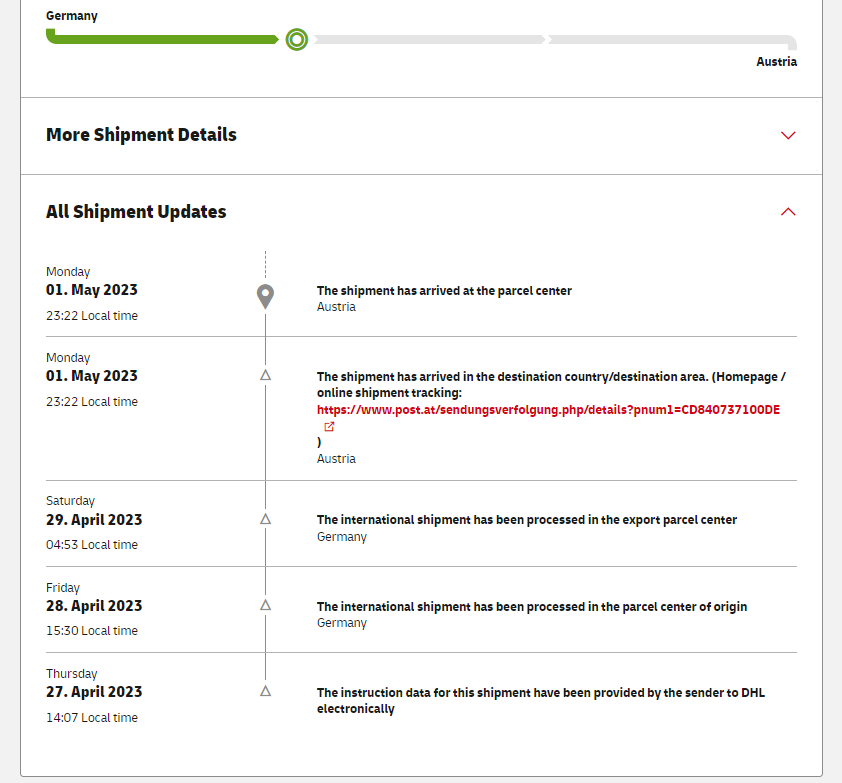Click the Austria destination label

pos(776,62)
